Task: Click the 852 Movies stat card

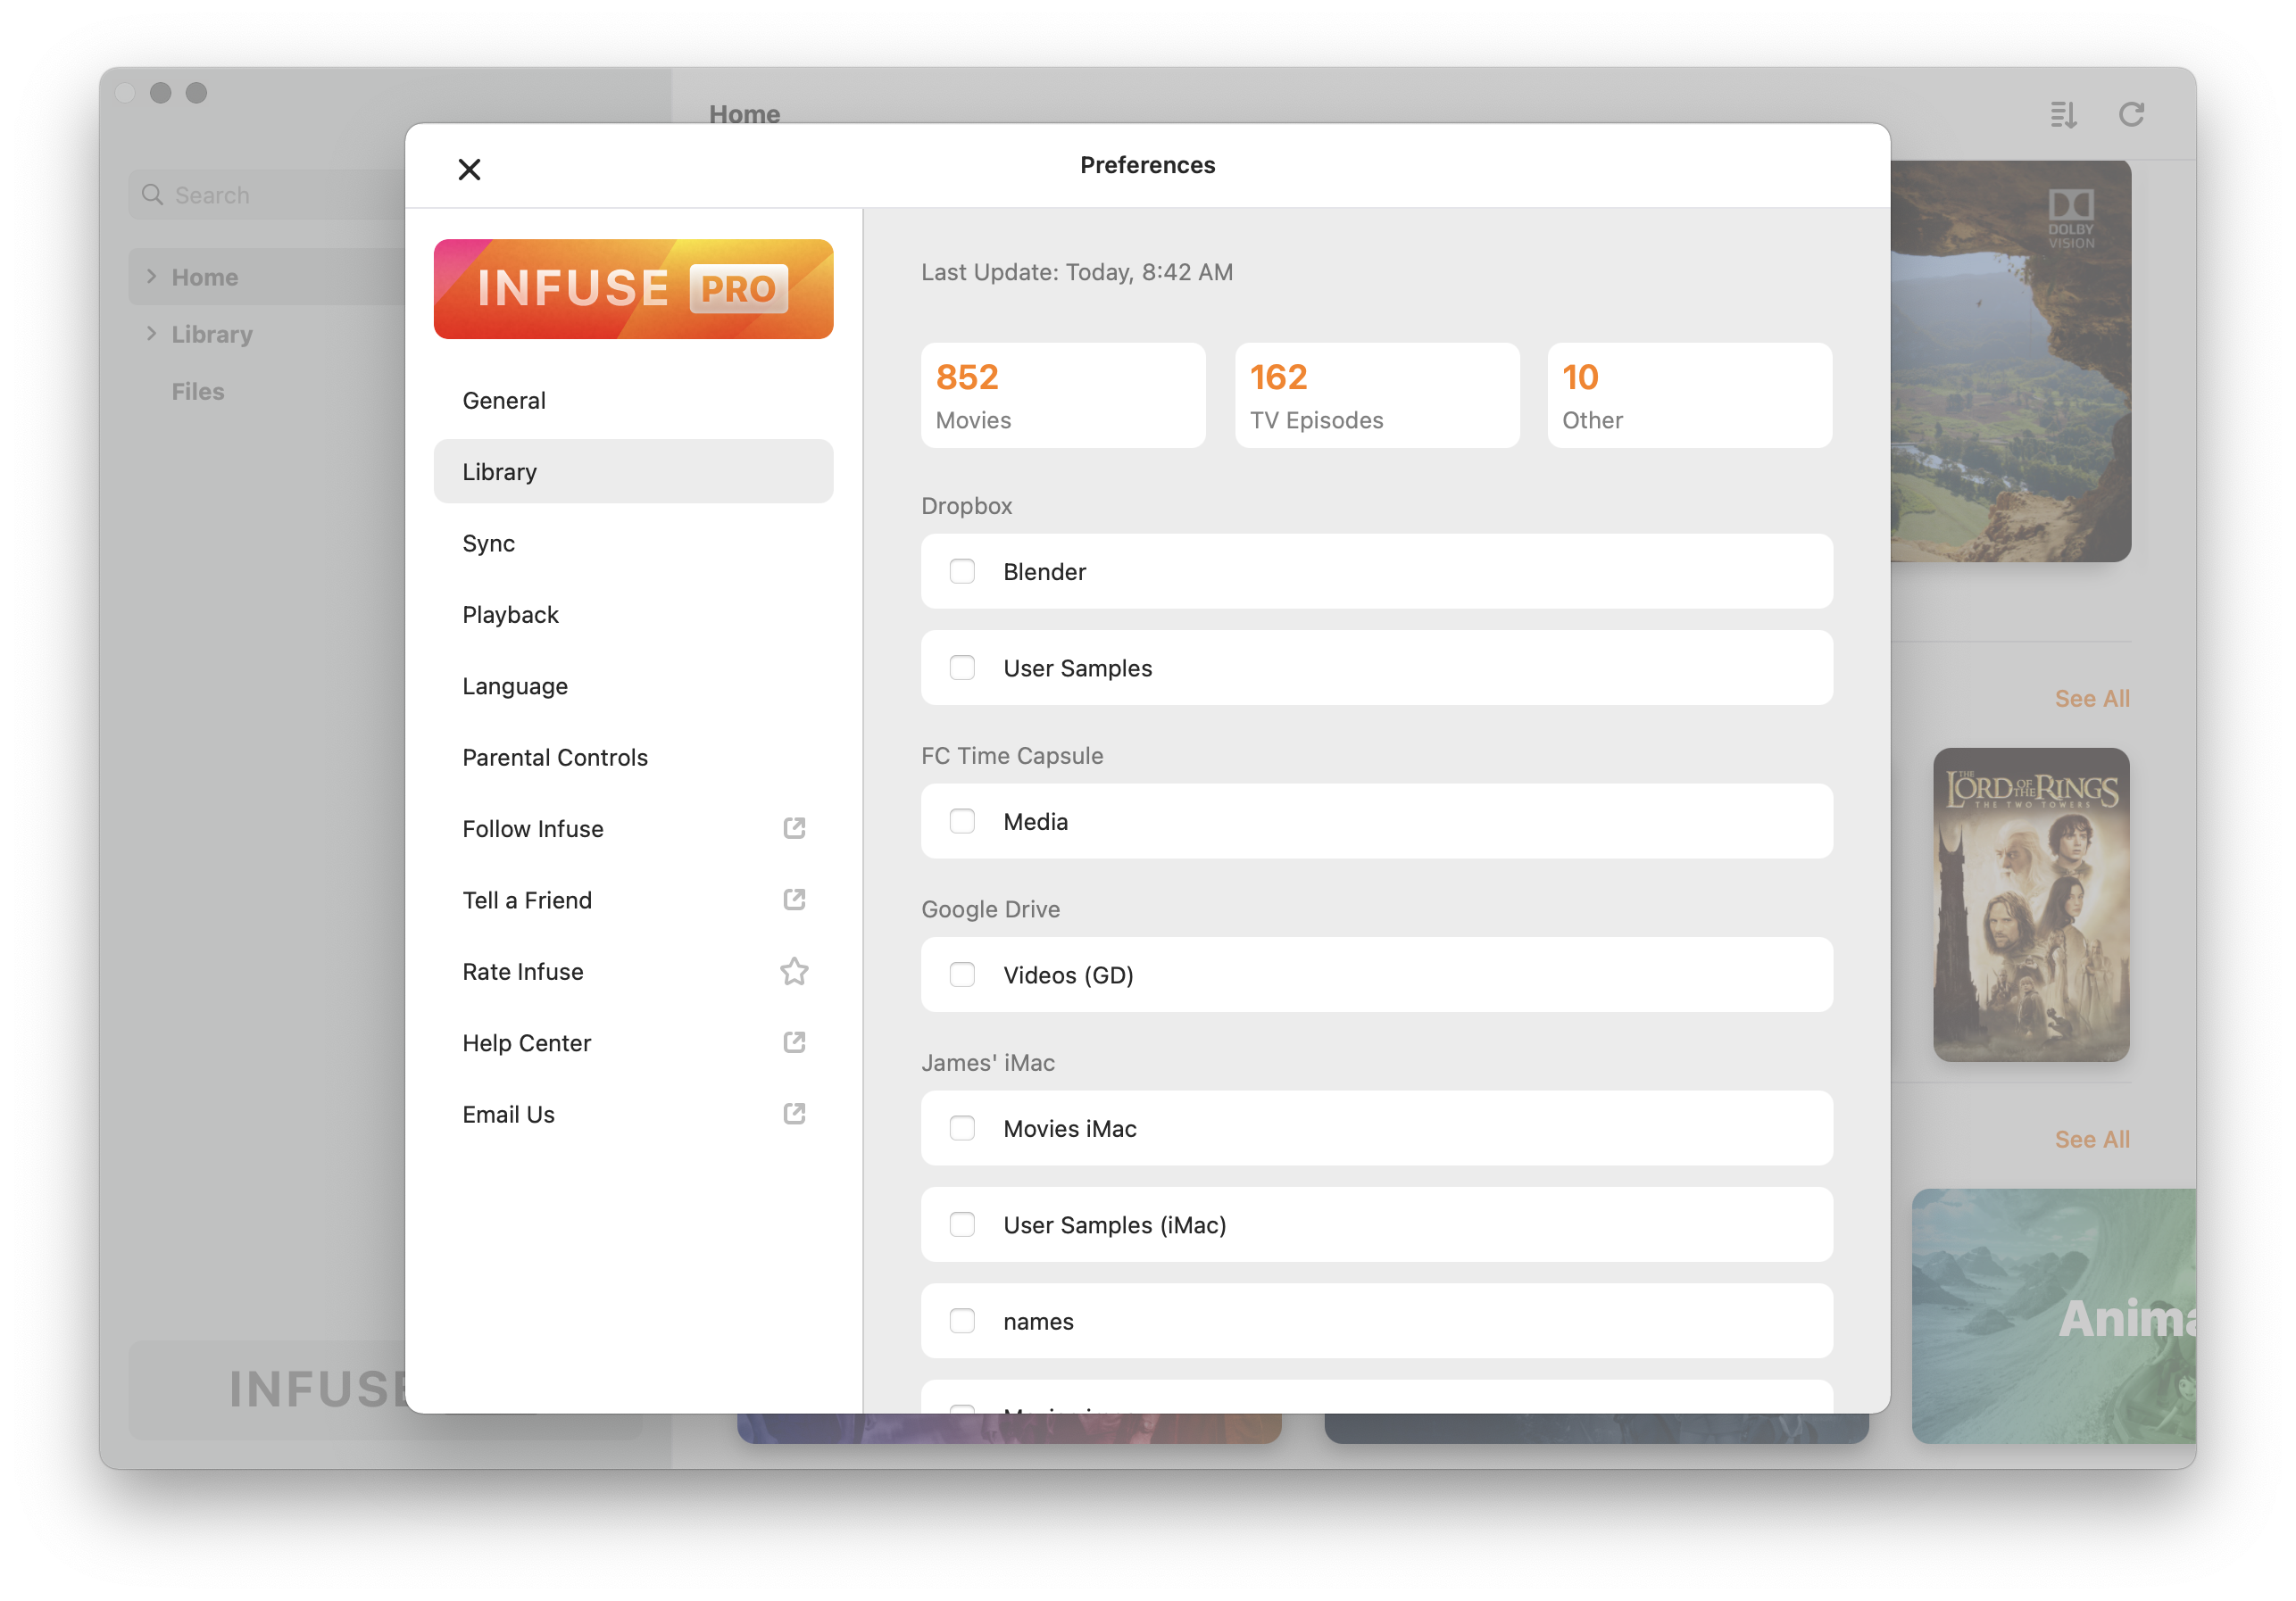Action: pyautogui.click(x=1063, y=395)
